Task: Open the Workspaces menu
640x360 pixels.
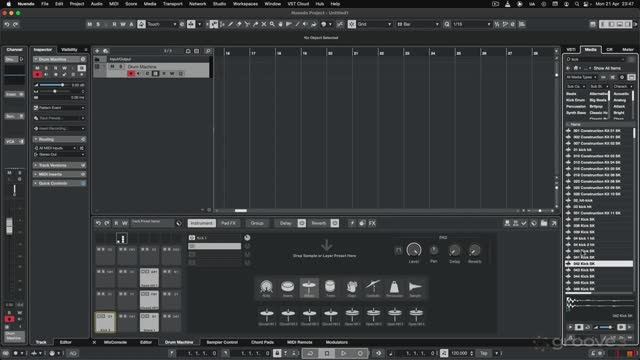Action: click(245, 4)
